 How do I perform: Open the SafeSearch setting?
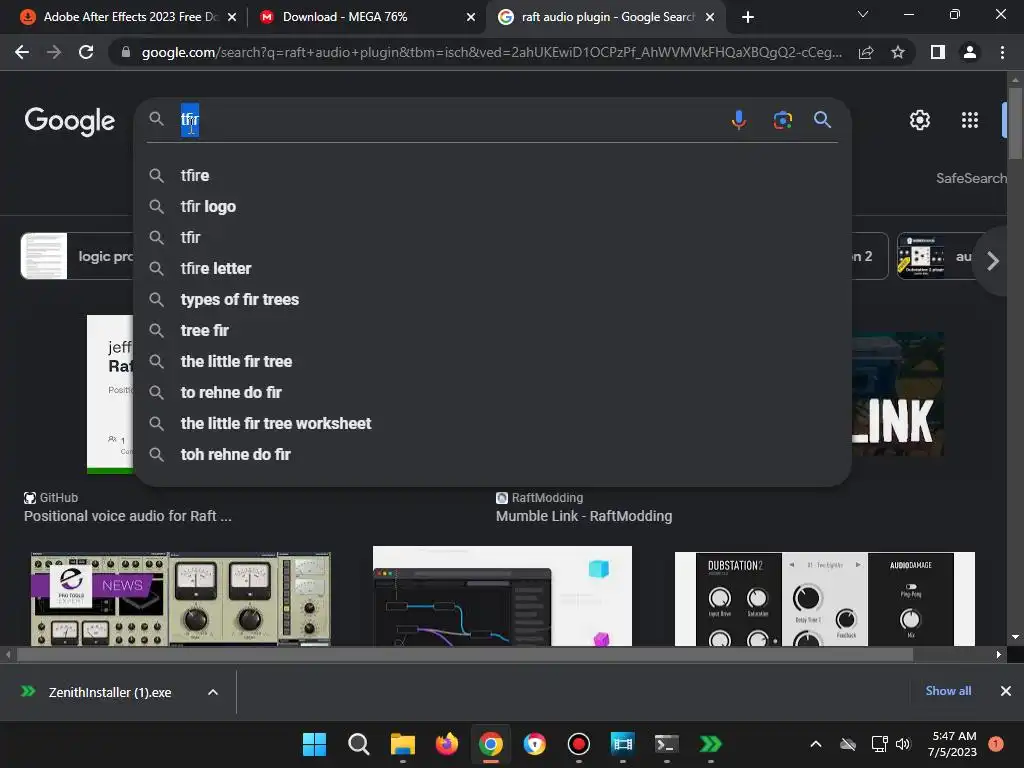[x=971, y=178]
